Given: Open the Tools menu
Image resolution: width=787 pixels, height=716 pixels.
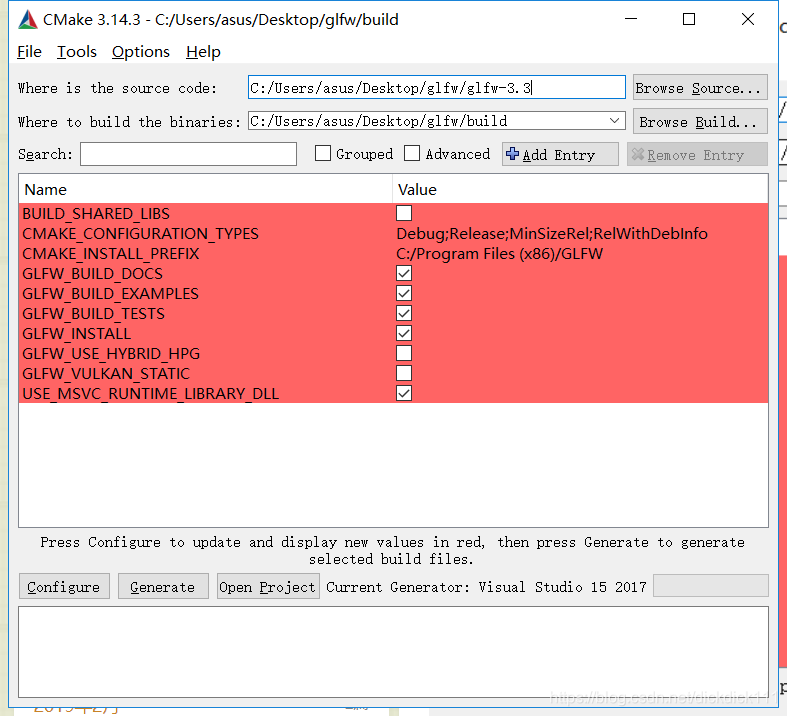Looking at the screenshot, I should coord(76,52).
